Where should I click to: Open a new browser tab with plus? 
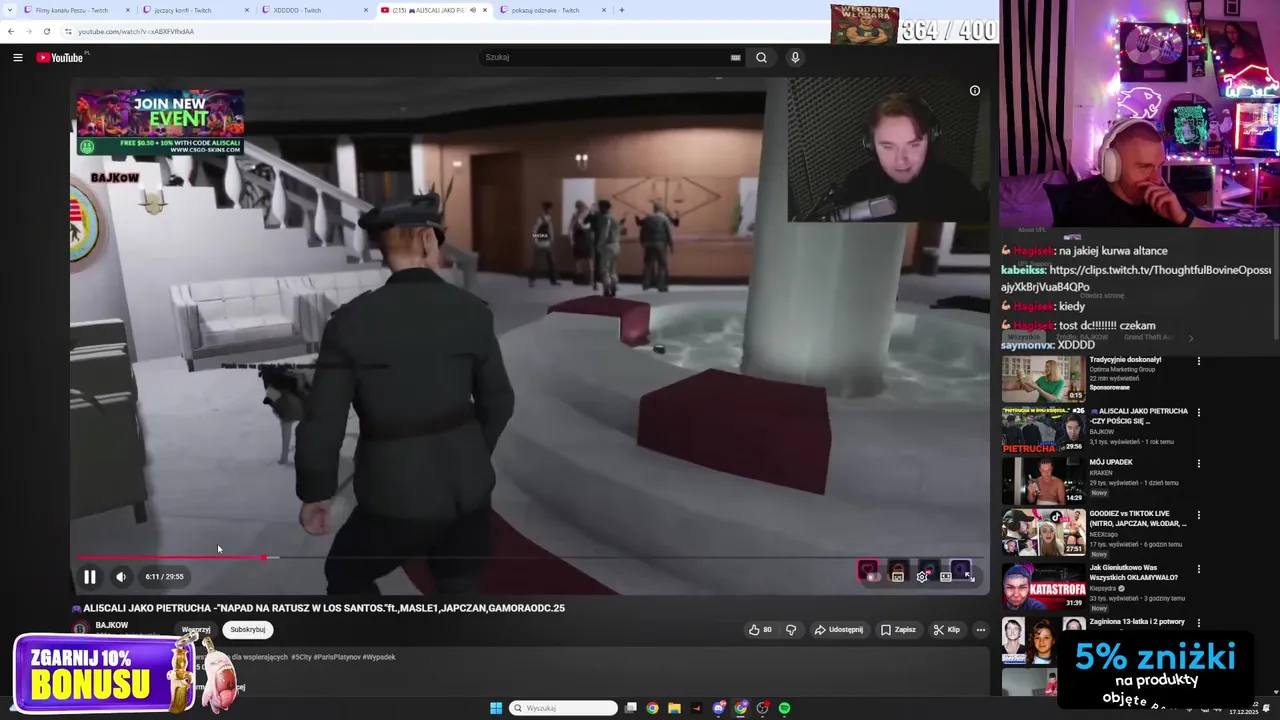pyautogui.click(x=622, y=10)
